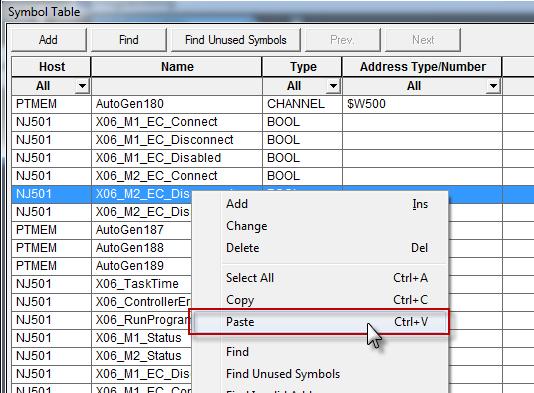Click the Next button

pyautogui.click(x=423, y=40)
